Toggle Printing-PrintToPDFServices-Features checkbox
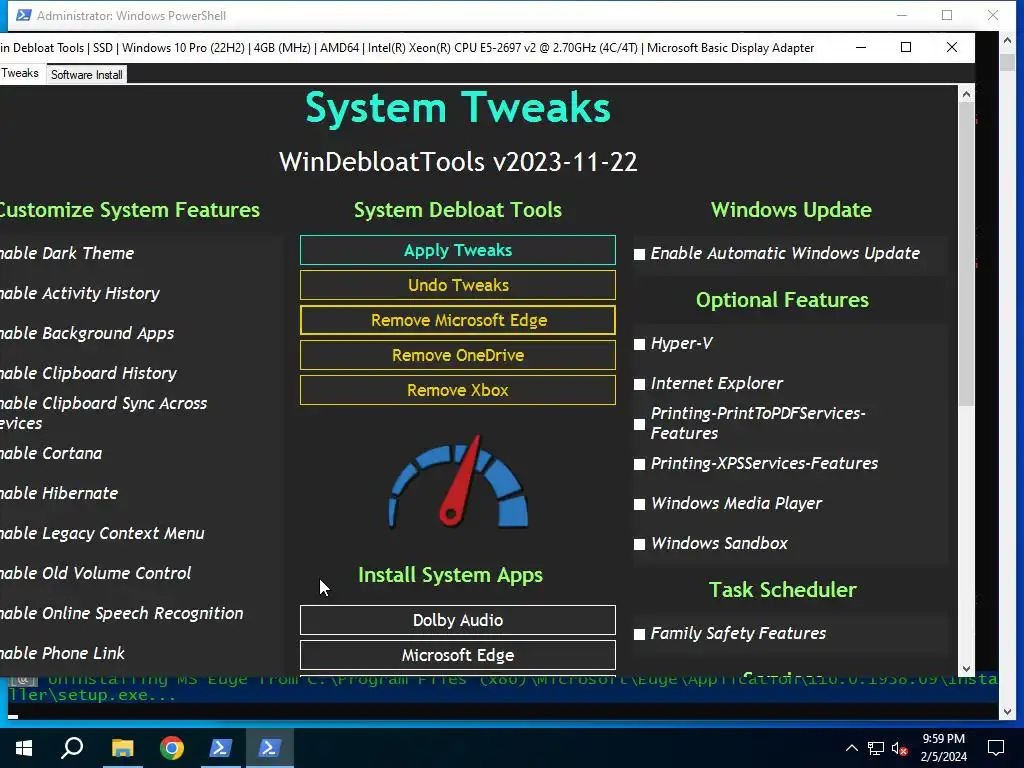 (x=639, y=424)
